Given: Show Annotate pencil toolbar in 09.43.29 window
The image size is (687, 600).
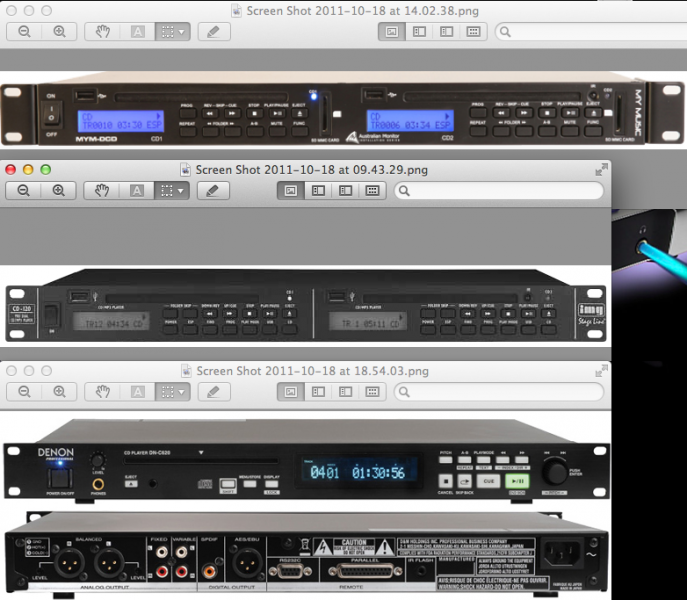Looking at the screenshot, I should tap(213, 191).
